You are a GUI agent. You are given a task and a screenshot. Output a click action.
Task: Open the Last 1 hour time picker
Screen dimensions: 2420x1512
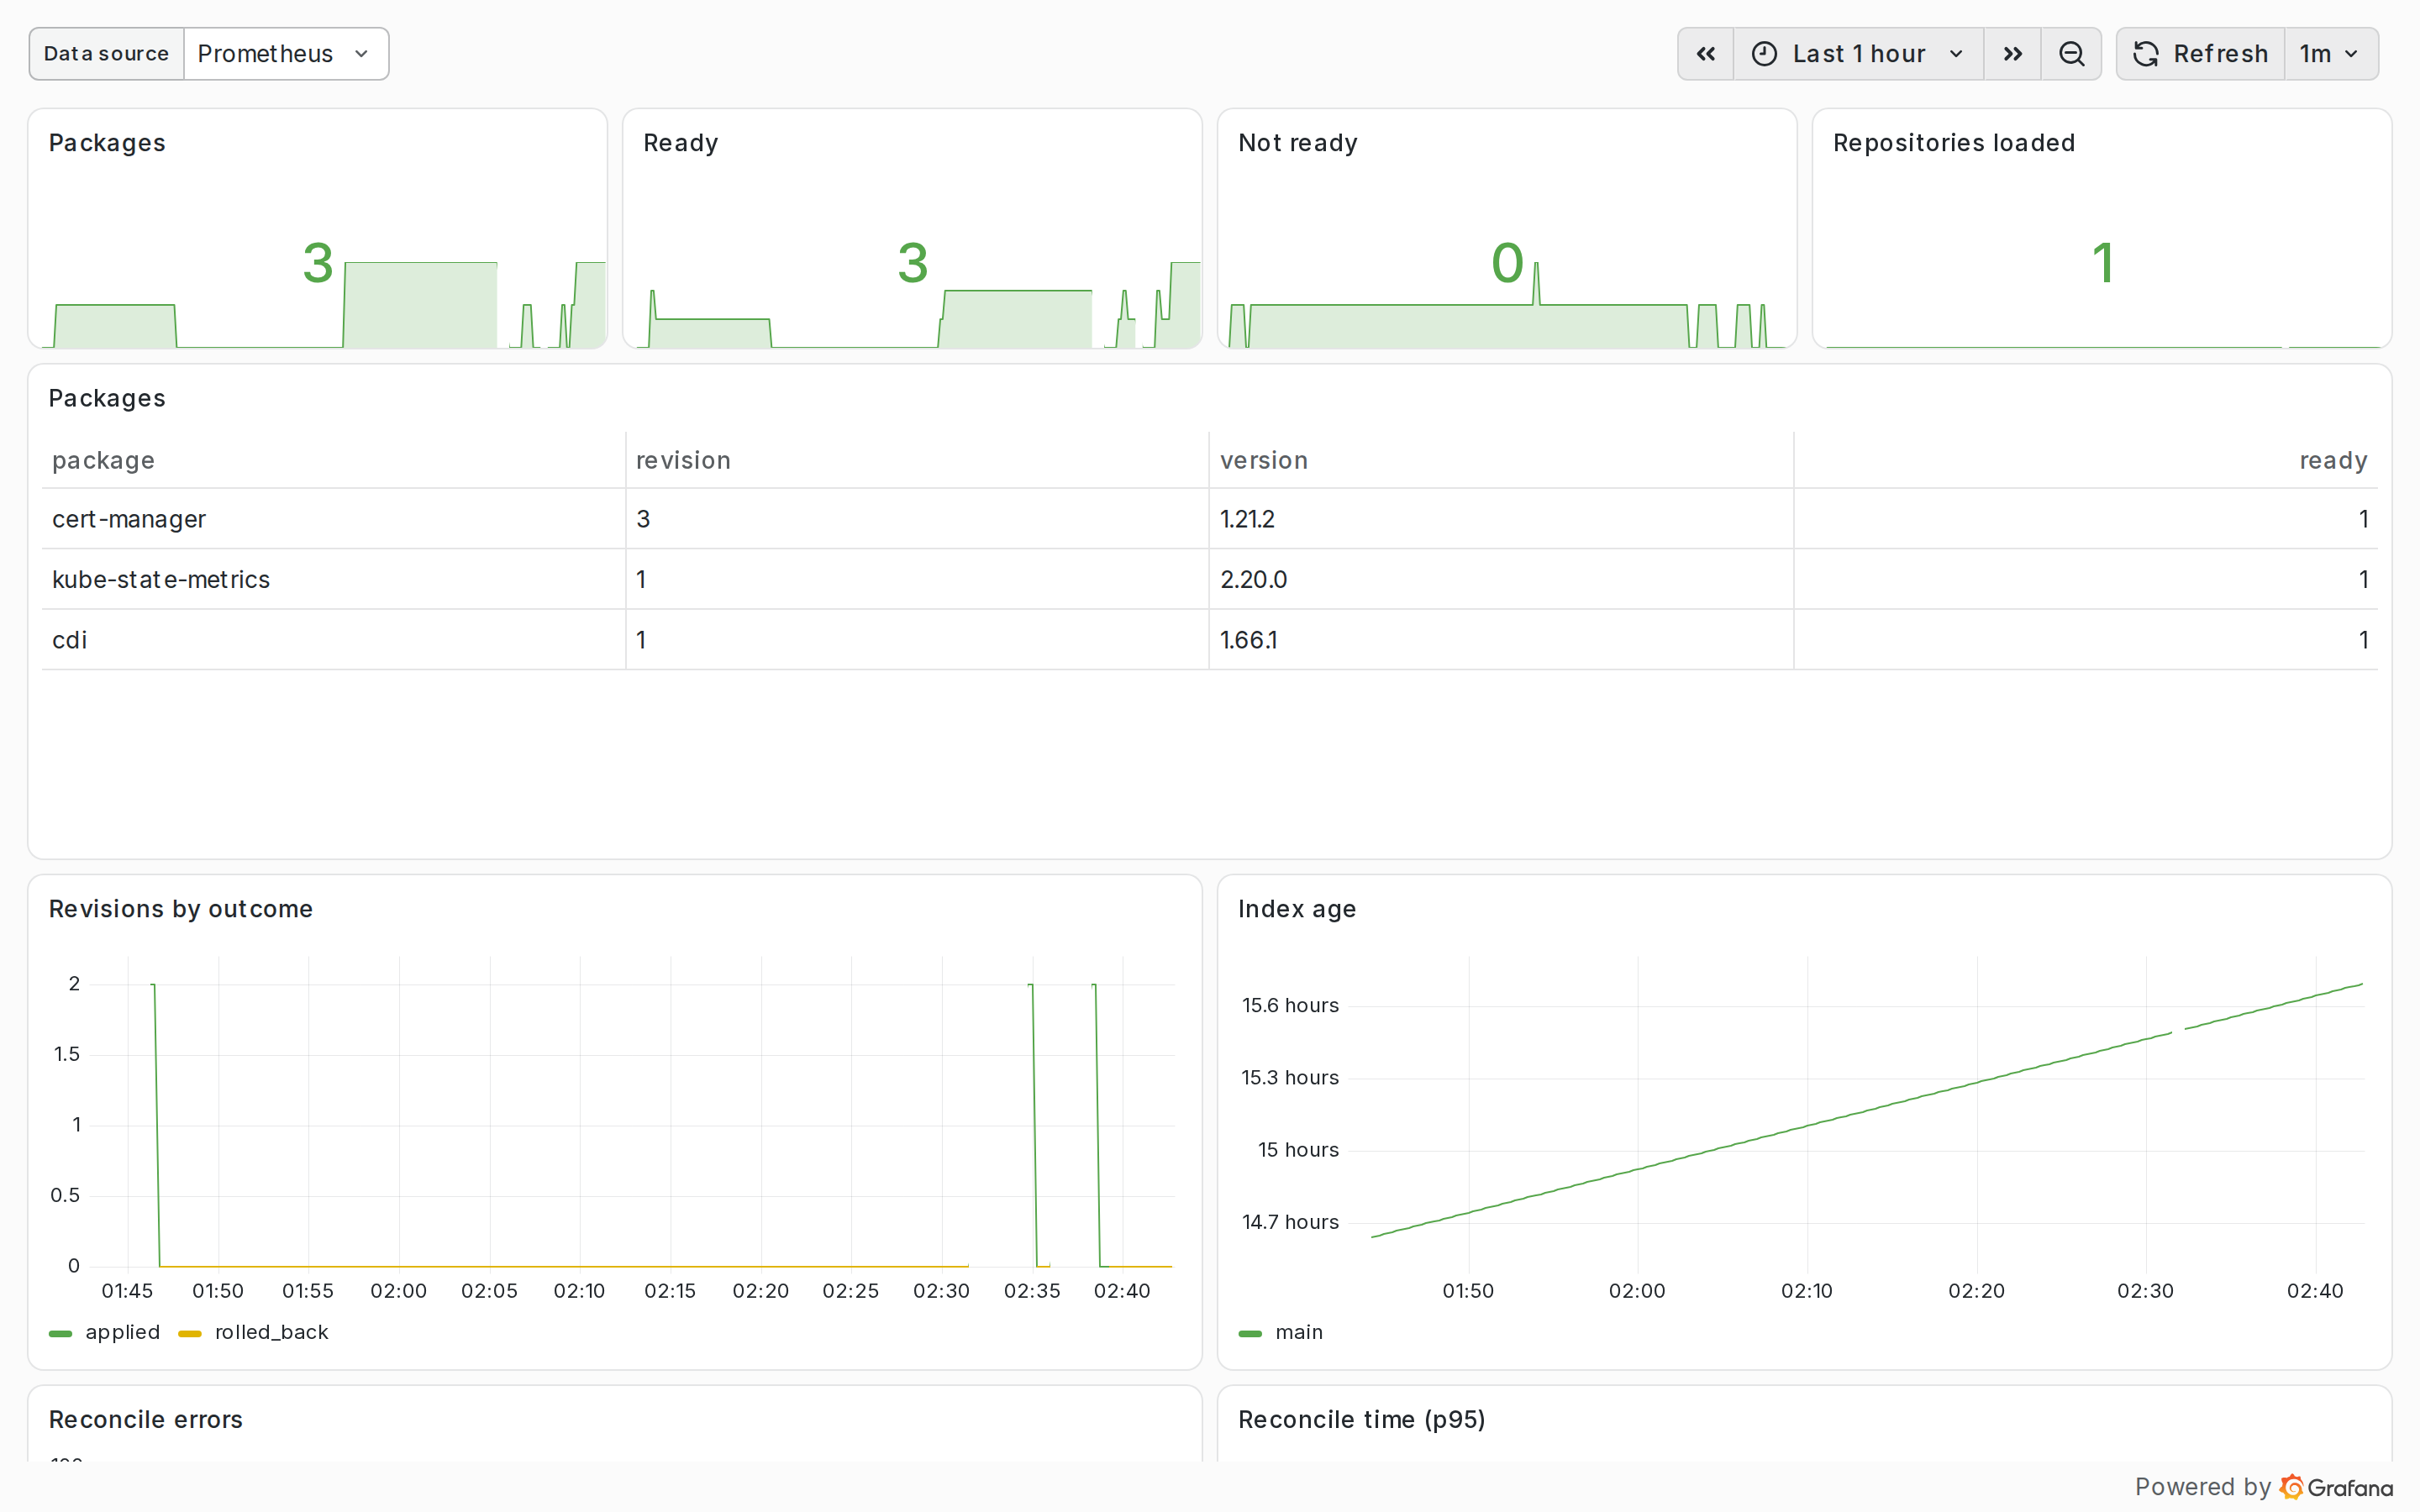click(x=1858, y=54)
